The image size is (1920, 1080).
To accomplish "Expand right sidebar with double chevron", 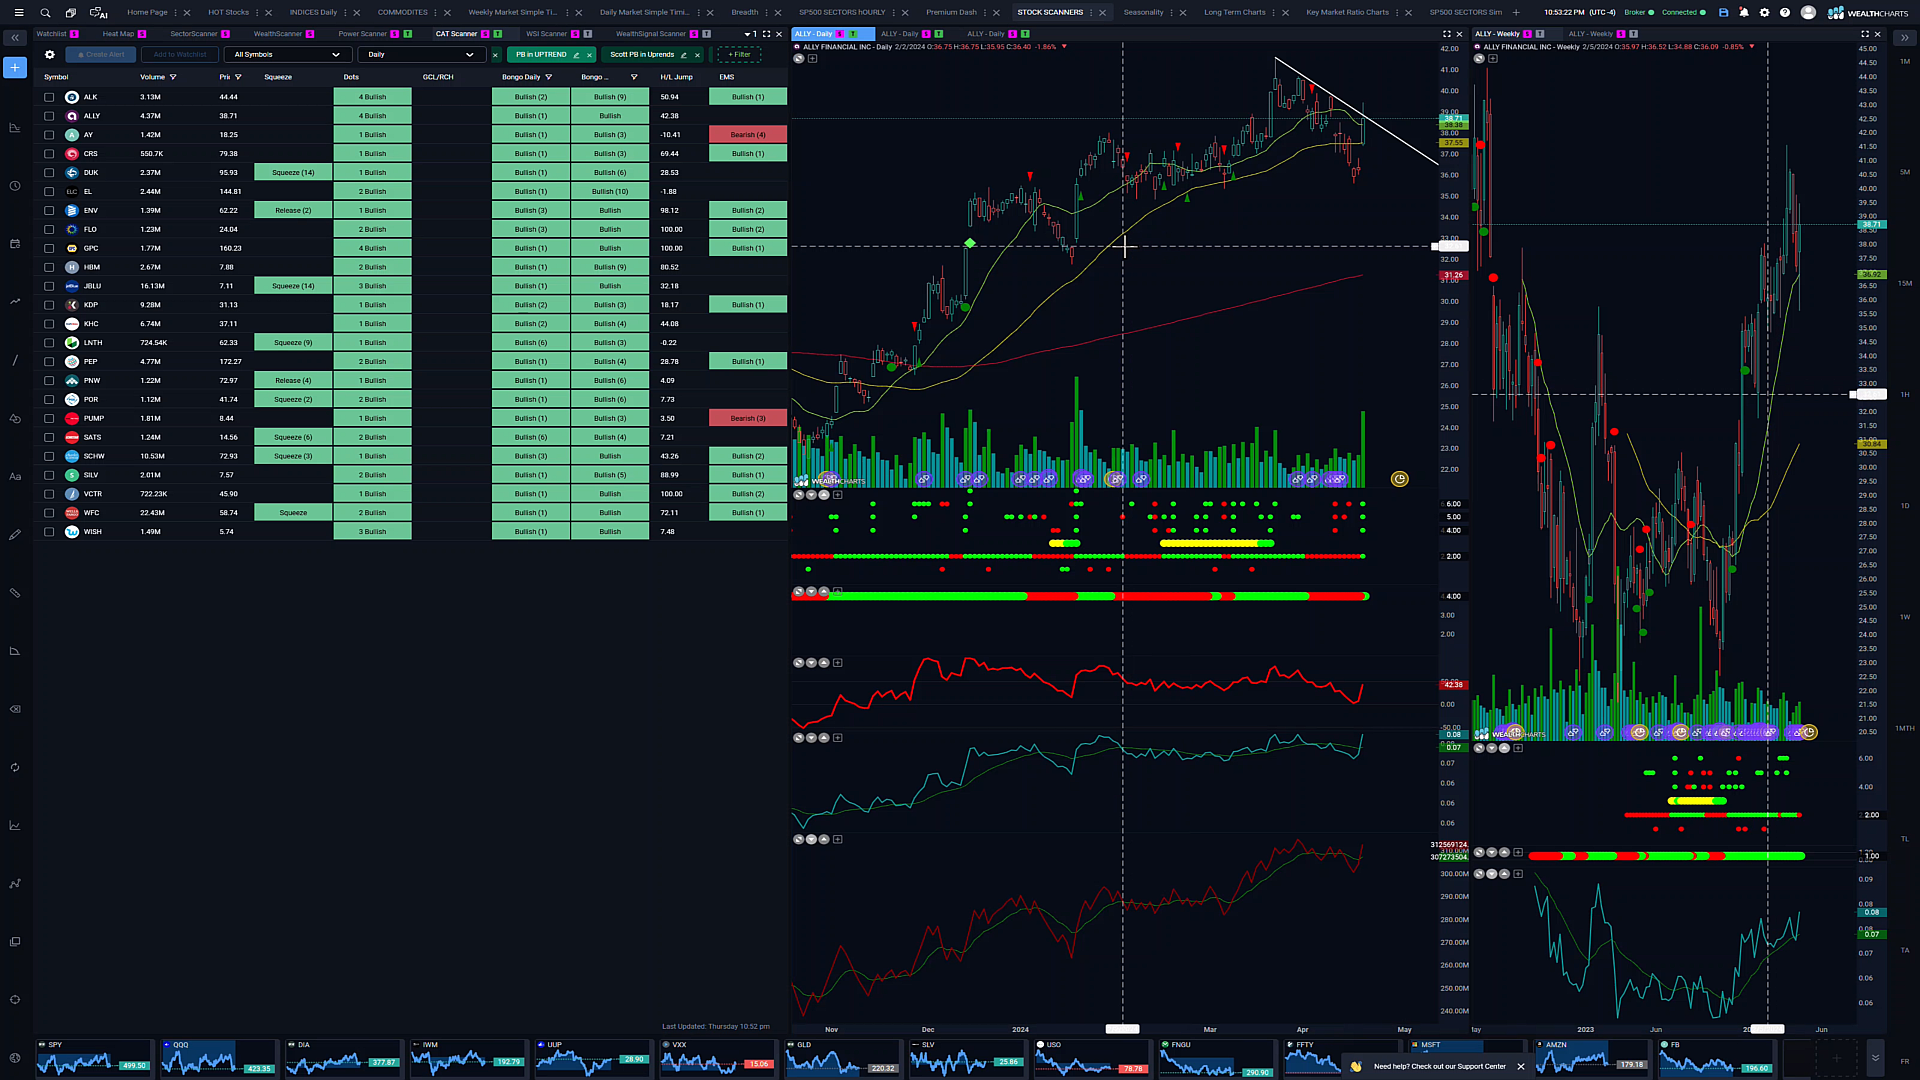I will (x=1904, y=38).
